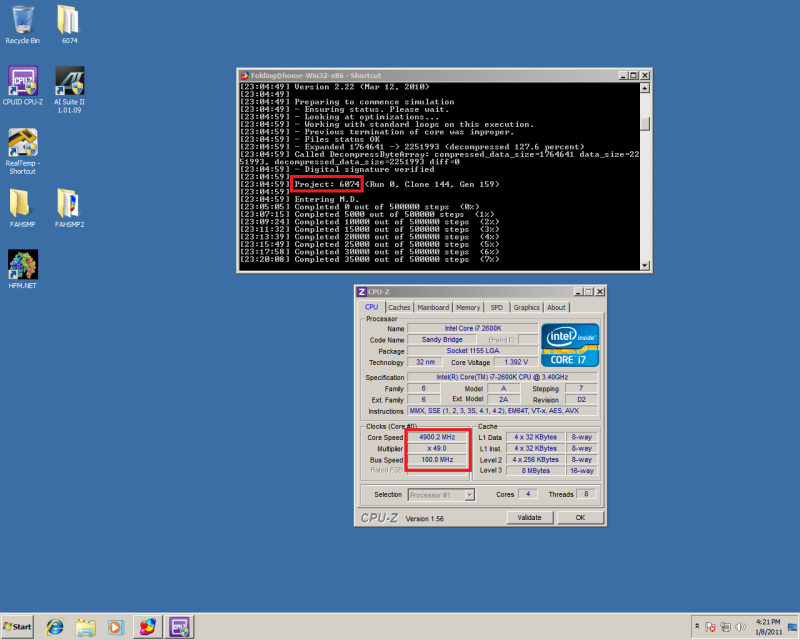This screenshot has width=800, height=640.
Task: Click the Core Speed 4900.2 MHz value
Action: (437, 437)
